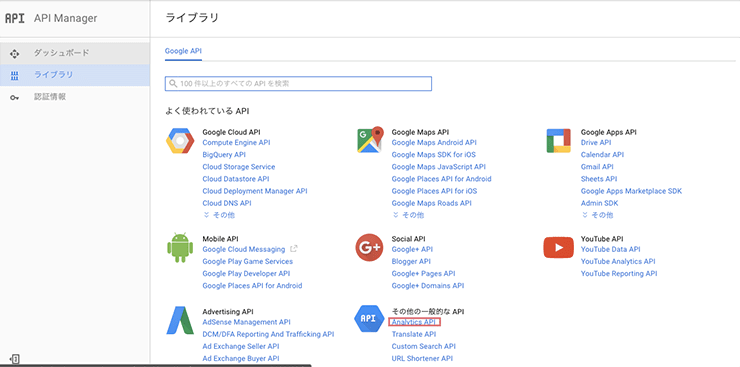Open URL Shortener API link

422,359
